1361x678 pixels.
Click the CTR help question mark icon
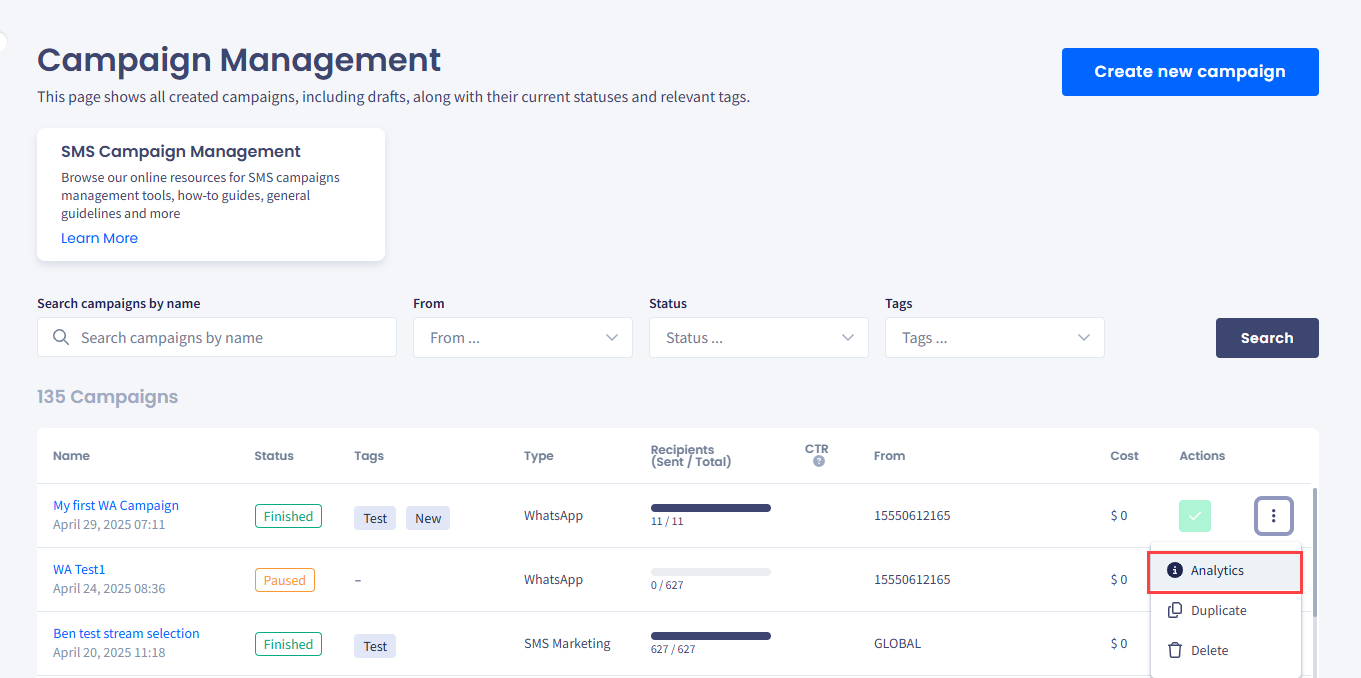(818, 462)
